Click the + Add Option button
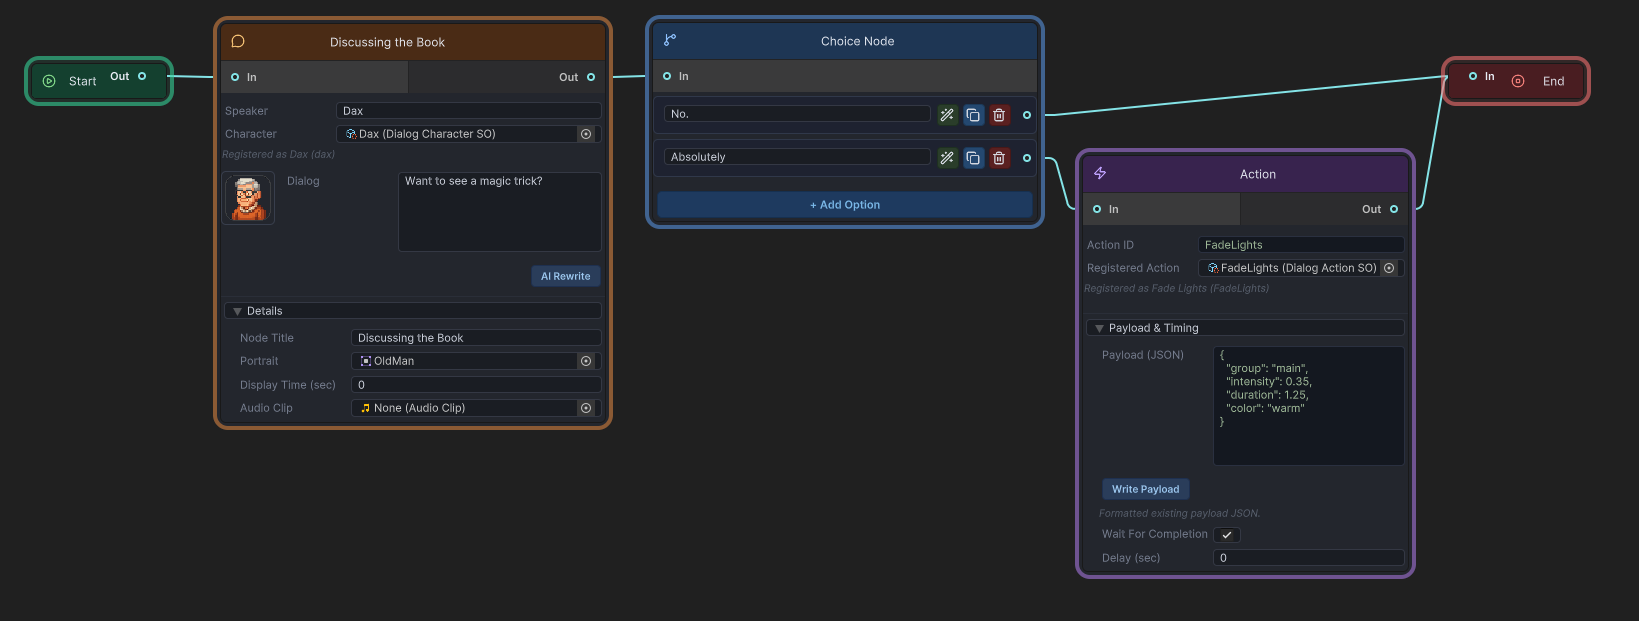Screen dimensions: 1639x621 pyautogui.click(x=845, y=205)
